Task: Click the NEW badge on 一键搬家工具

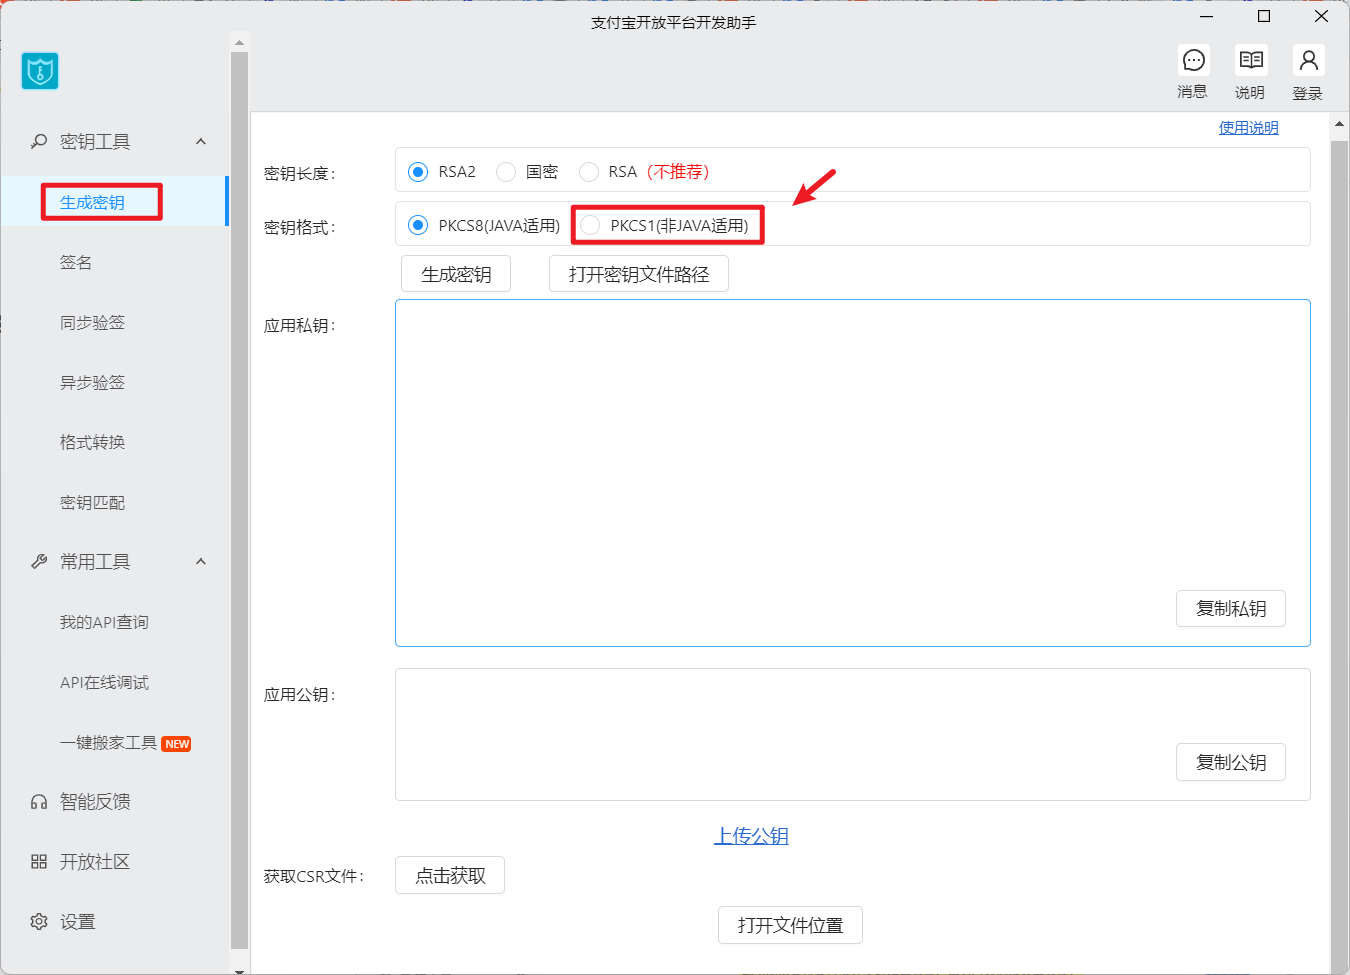Action: (177, 743)
